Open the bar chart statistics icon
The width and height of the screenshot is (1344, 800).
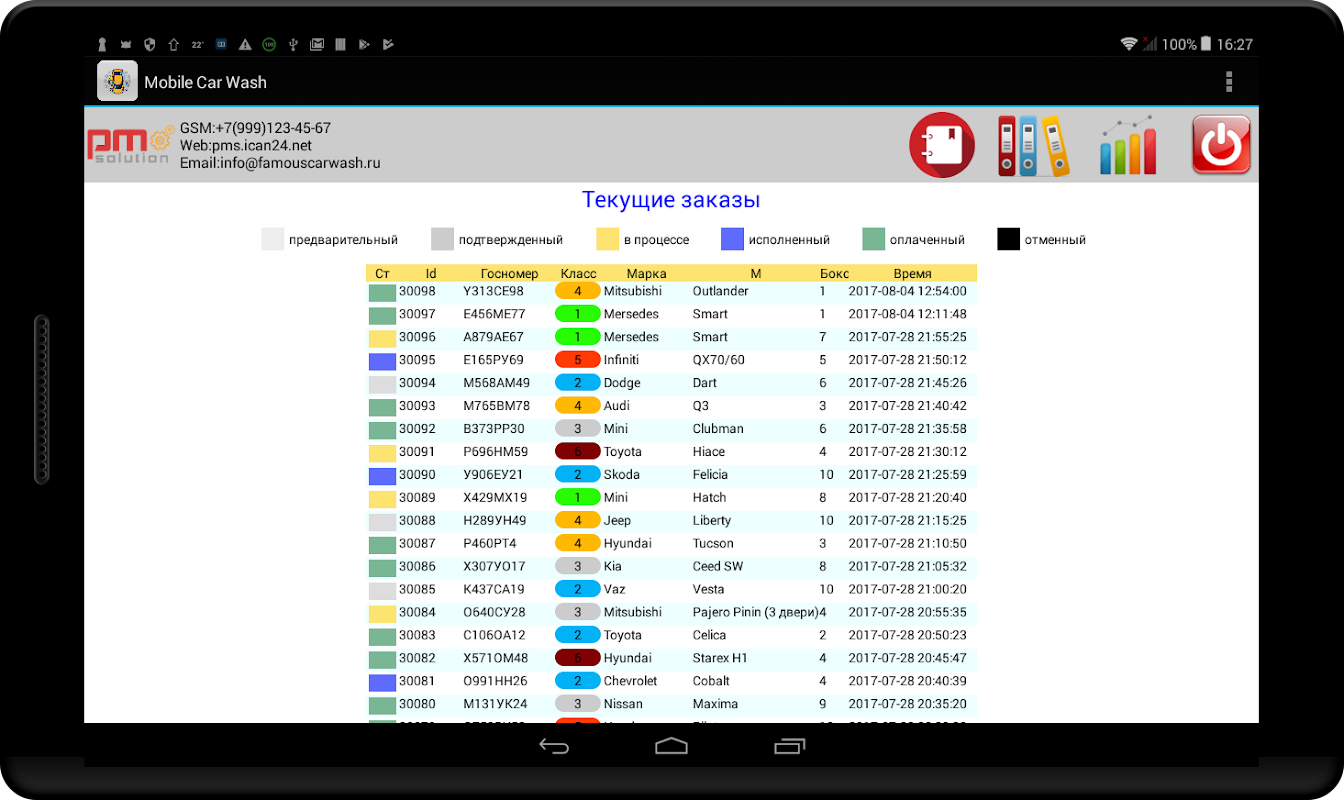tap(1128, 146)
